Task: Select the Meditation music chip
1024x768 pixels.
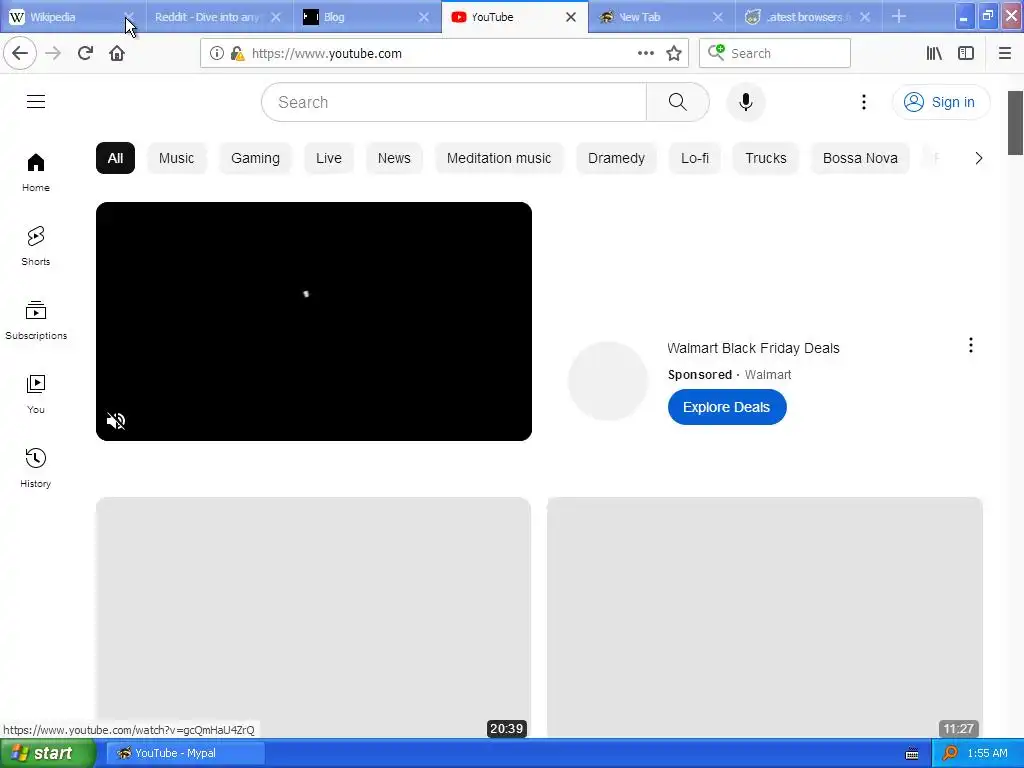Action: (x=499, y=158)
